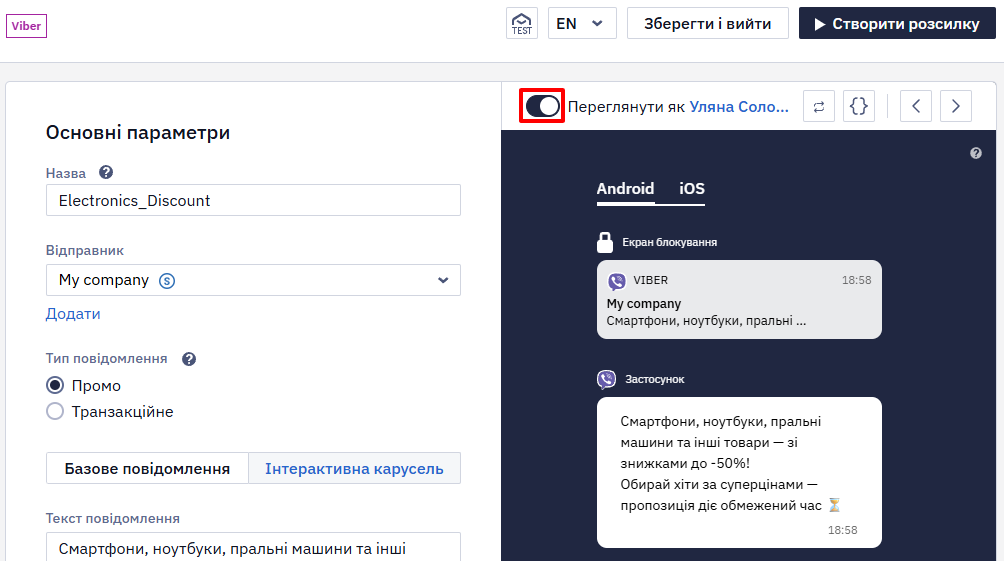
Task: Switch preview to Android tab
Action: [x=626, y=189]
